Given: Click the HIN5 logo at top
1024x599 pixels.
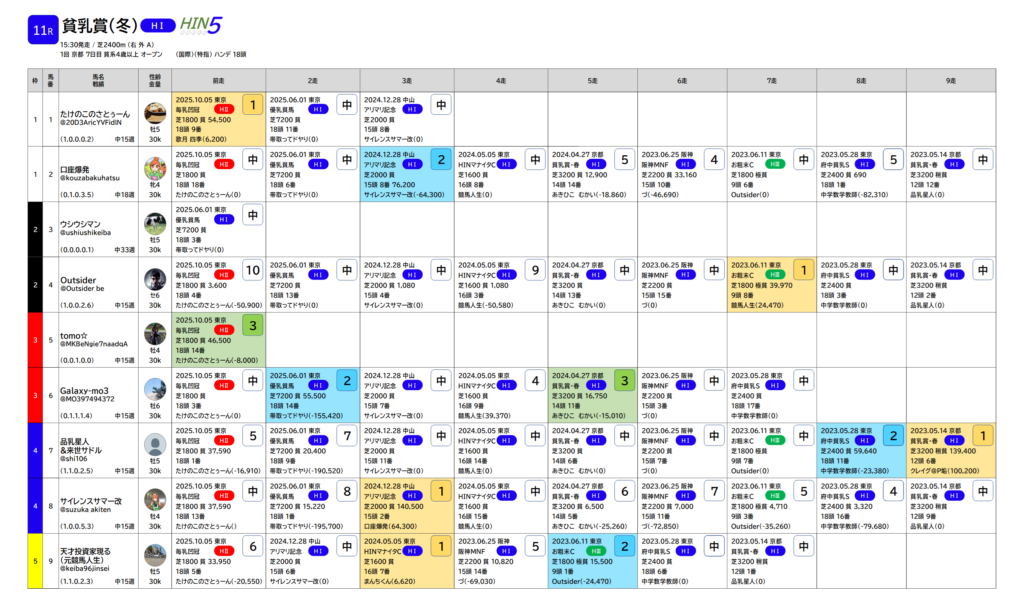Looking at the screenshot, I should (202, 24).
